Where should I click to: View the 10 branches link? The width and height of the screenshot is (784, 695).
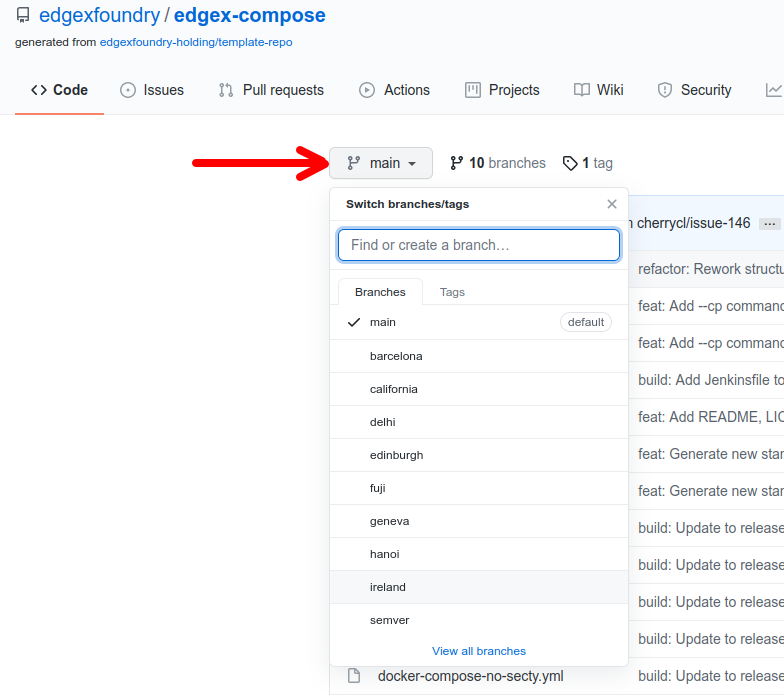[x=498, y=163]
